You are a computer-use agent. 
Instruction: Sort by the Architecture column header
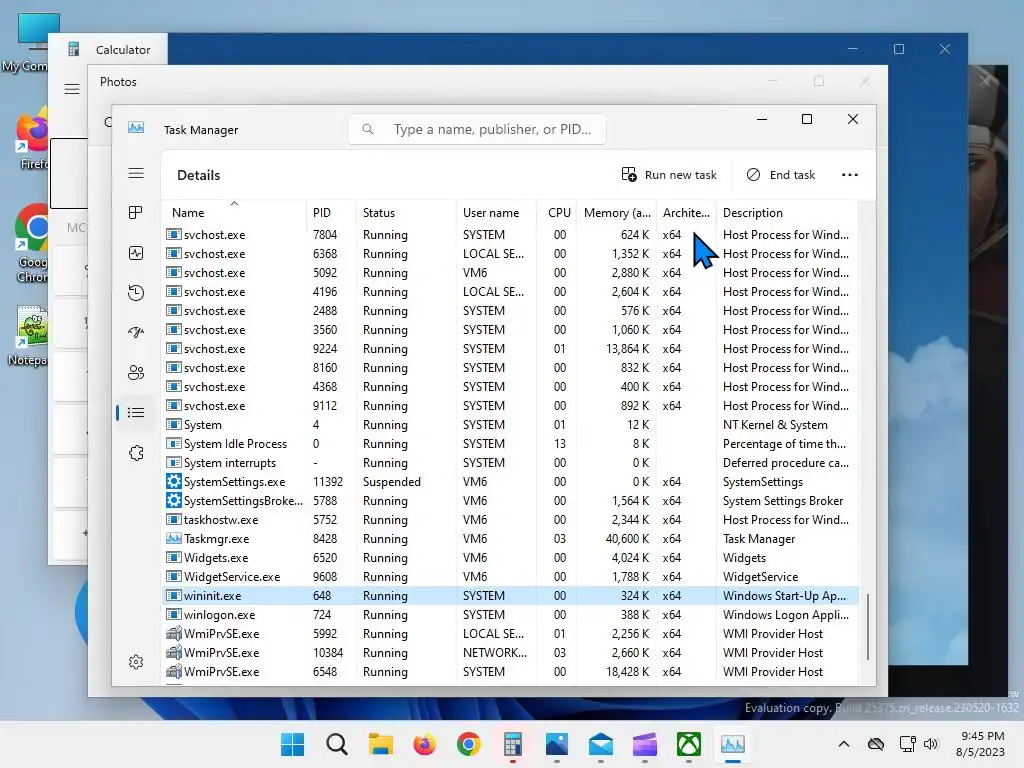click(x=686, y=212)
